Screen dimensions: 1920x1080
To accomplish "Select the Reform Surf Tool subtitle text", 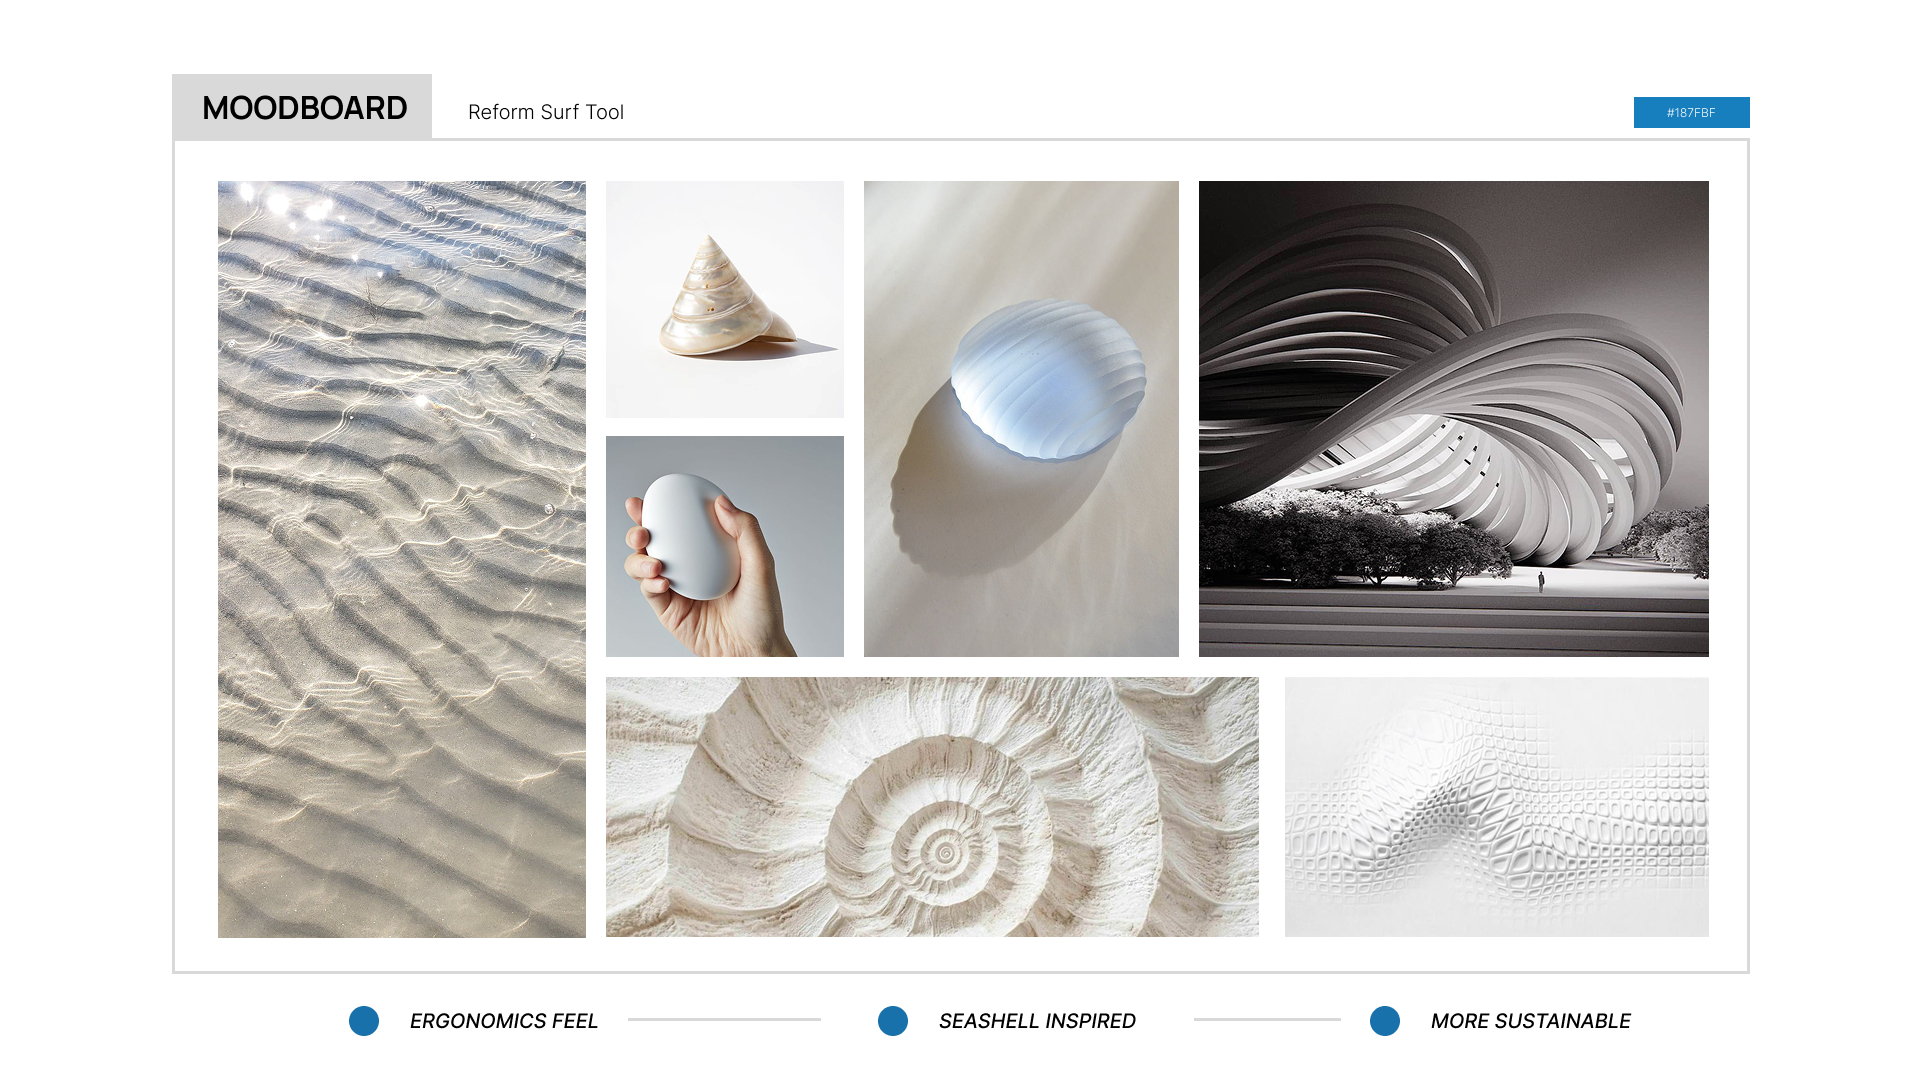I will (x=545, y=112).
